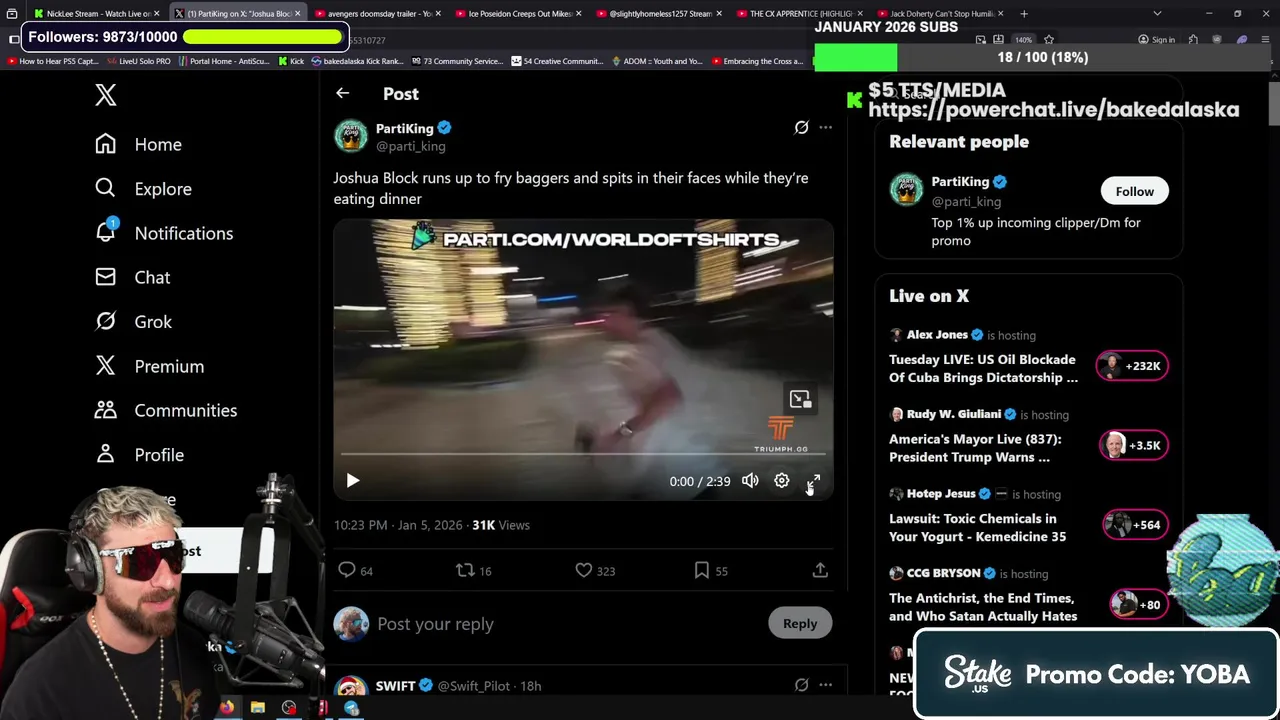Open Explore in X sidebar
1280x720 pixels.
point(143,188)
